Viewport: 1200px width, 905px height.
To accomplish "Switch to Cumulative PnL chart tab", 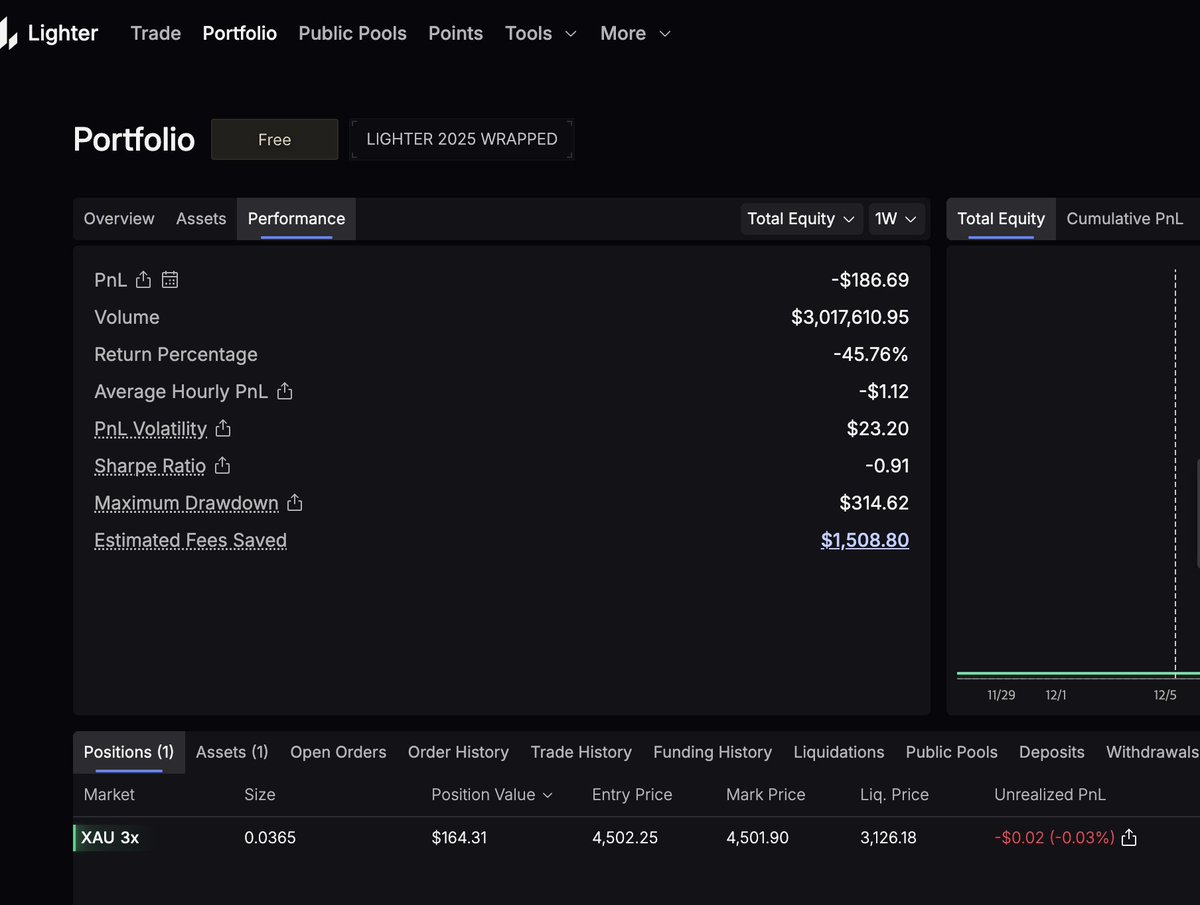I will (1125, 219).
